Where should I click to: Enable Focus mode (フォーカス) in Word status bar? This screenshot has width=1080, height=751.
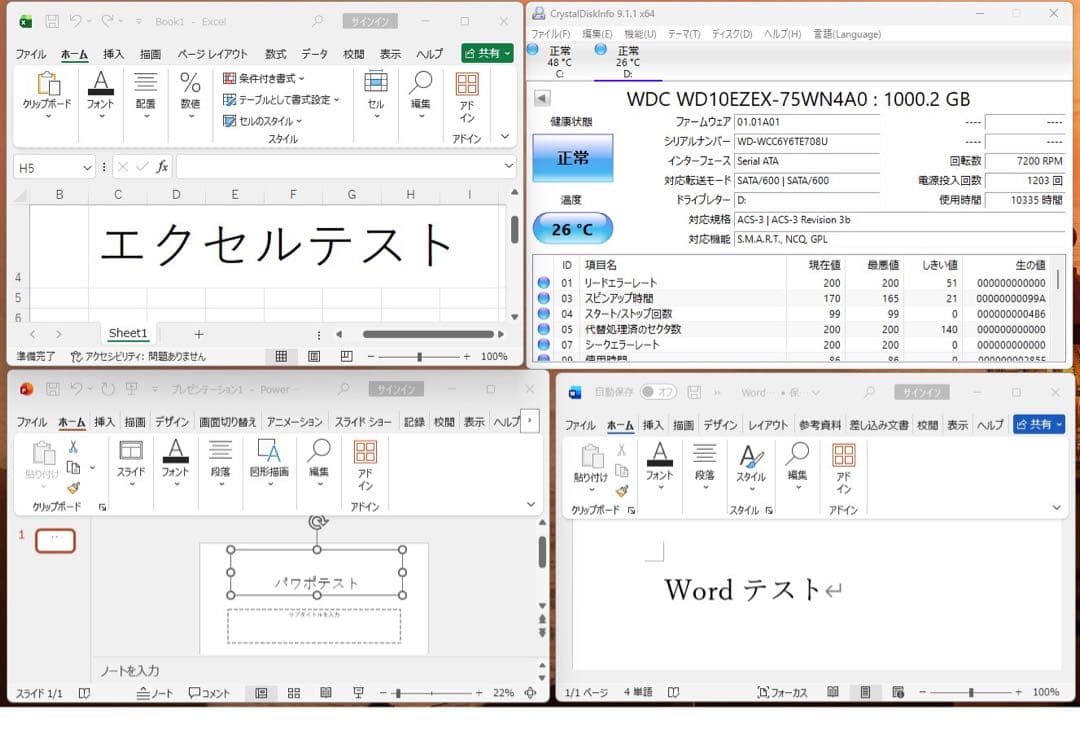point(782,691)
